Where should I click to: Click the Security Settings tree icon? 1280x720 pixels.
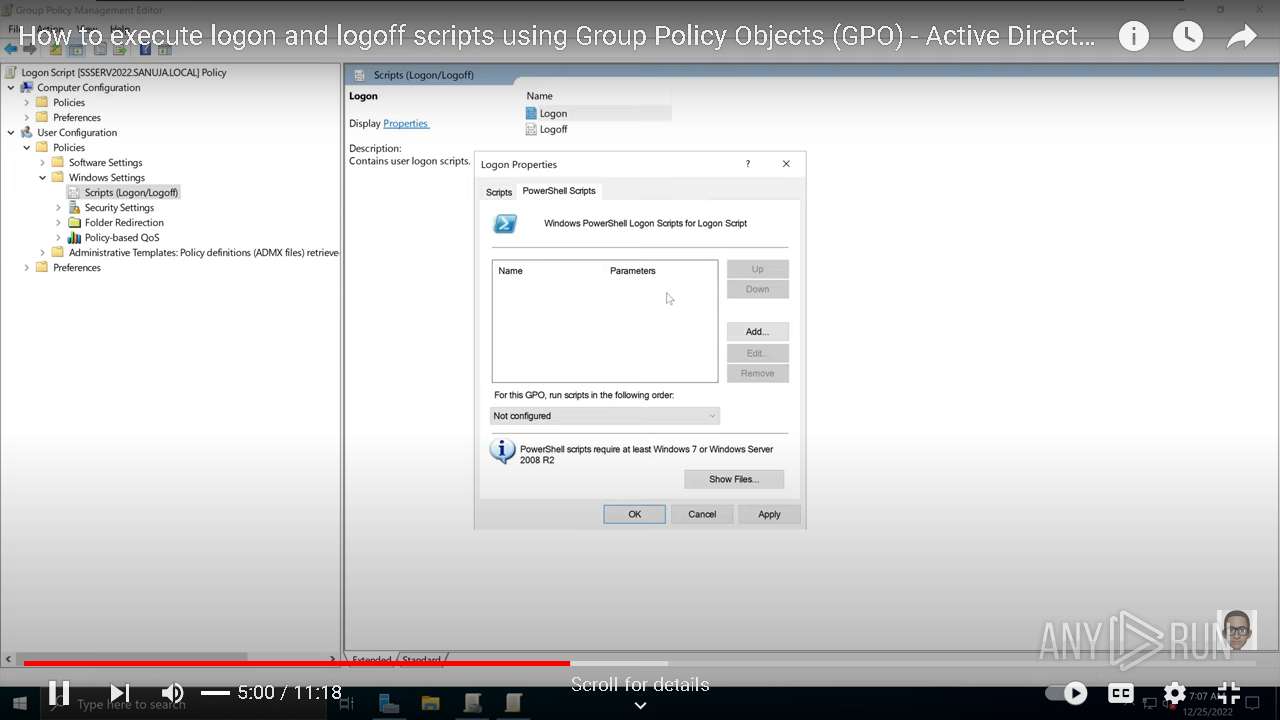[x=75, y=207]
